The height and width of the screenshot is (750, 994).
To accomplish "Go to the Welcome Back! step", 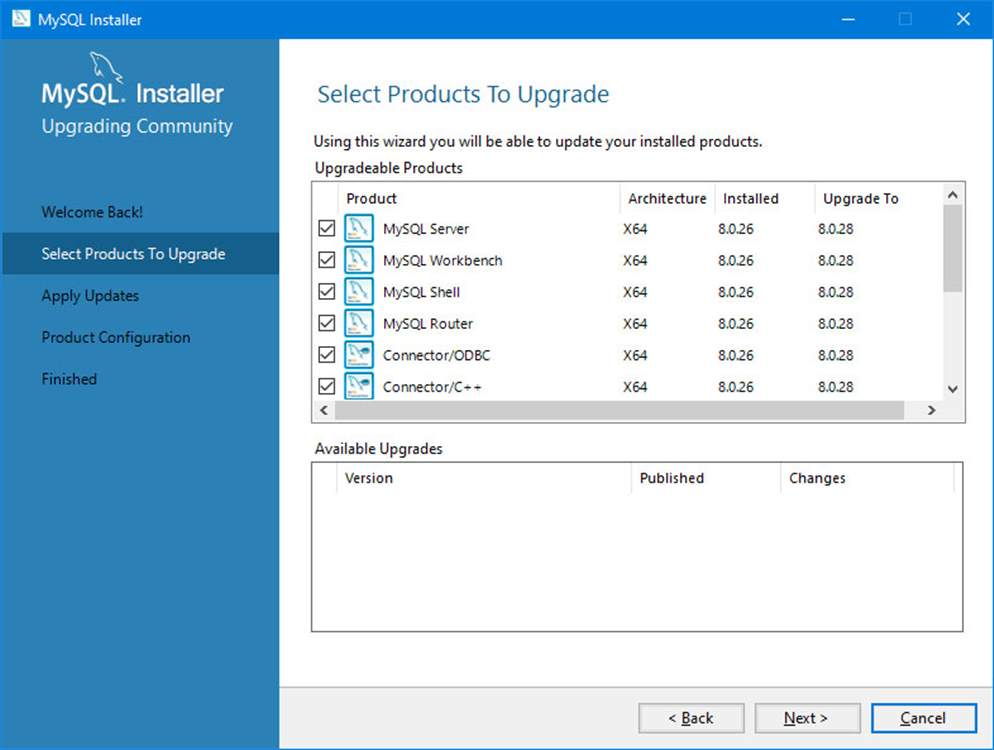I will pyautogui.click(x=92, y=212).
